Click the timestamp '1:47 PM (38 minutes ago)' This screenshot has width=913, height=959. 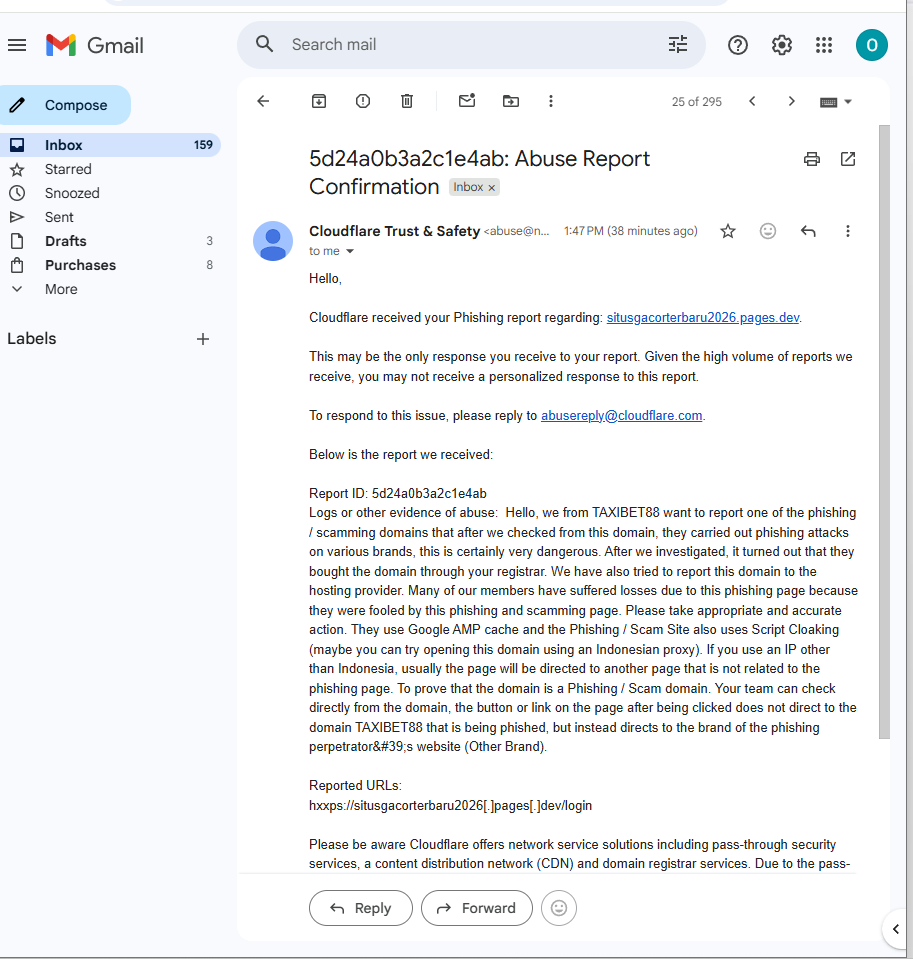coord(630,231)
